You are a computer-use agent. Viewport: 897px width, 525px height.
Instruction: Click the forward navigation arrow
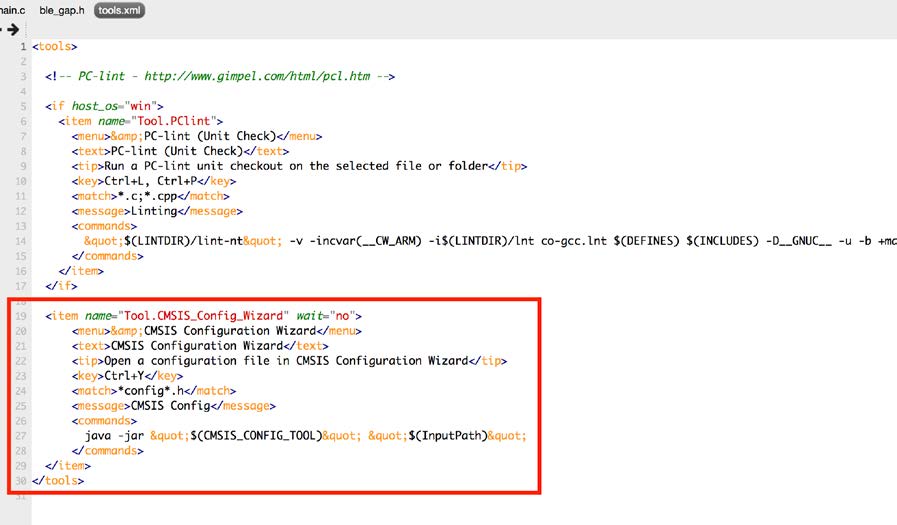(13, 29)
